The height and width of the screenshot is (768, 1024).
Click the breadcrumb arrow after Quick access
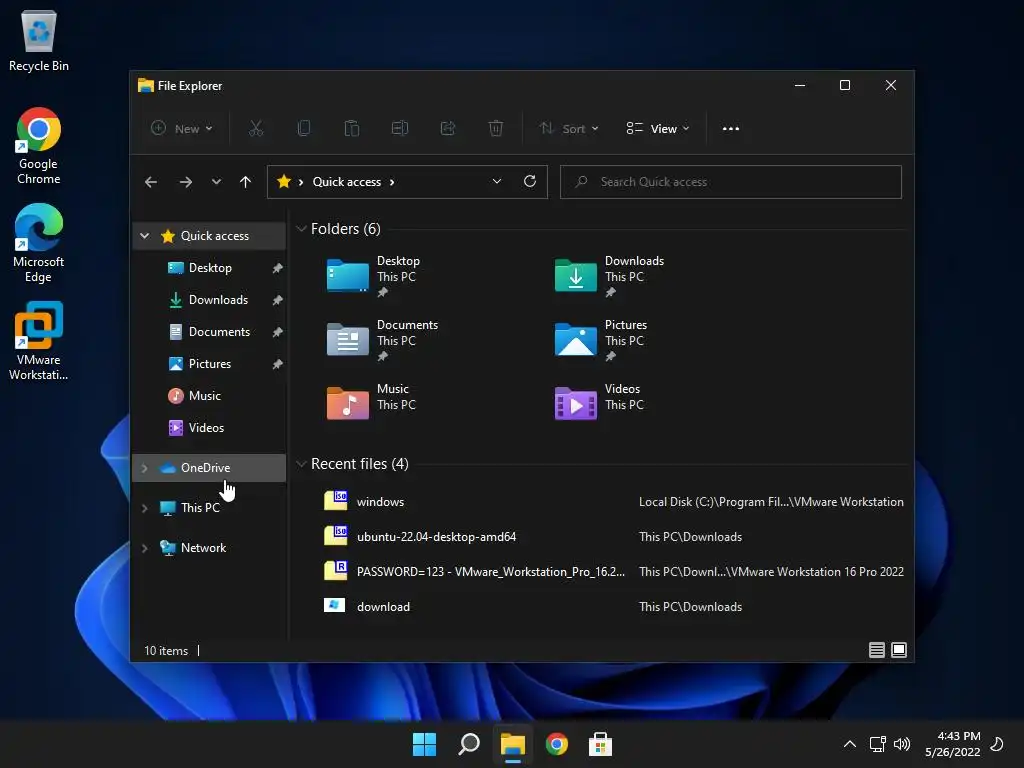[392, 182]
